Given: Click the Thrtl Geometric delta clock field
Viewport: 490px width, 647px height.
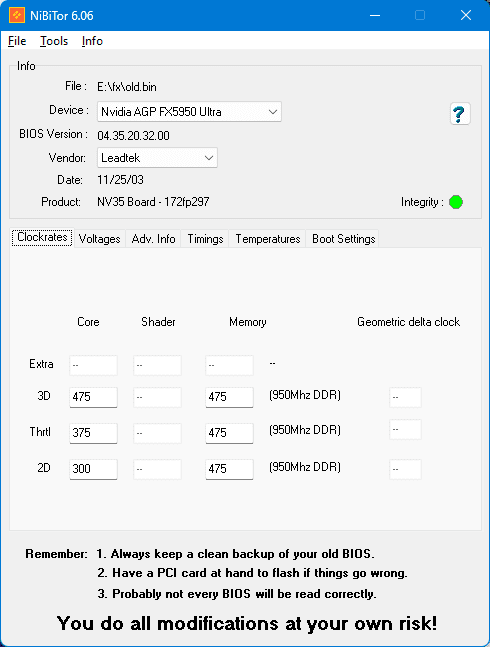Looking at the screenshot, I should [x=405, y=430].
